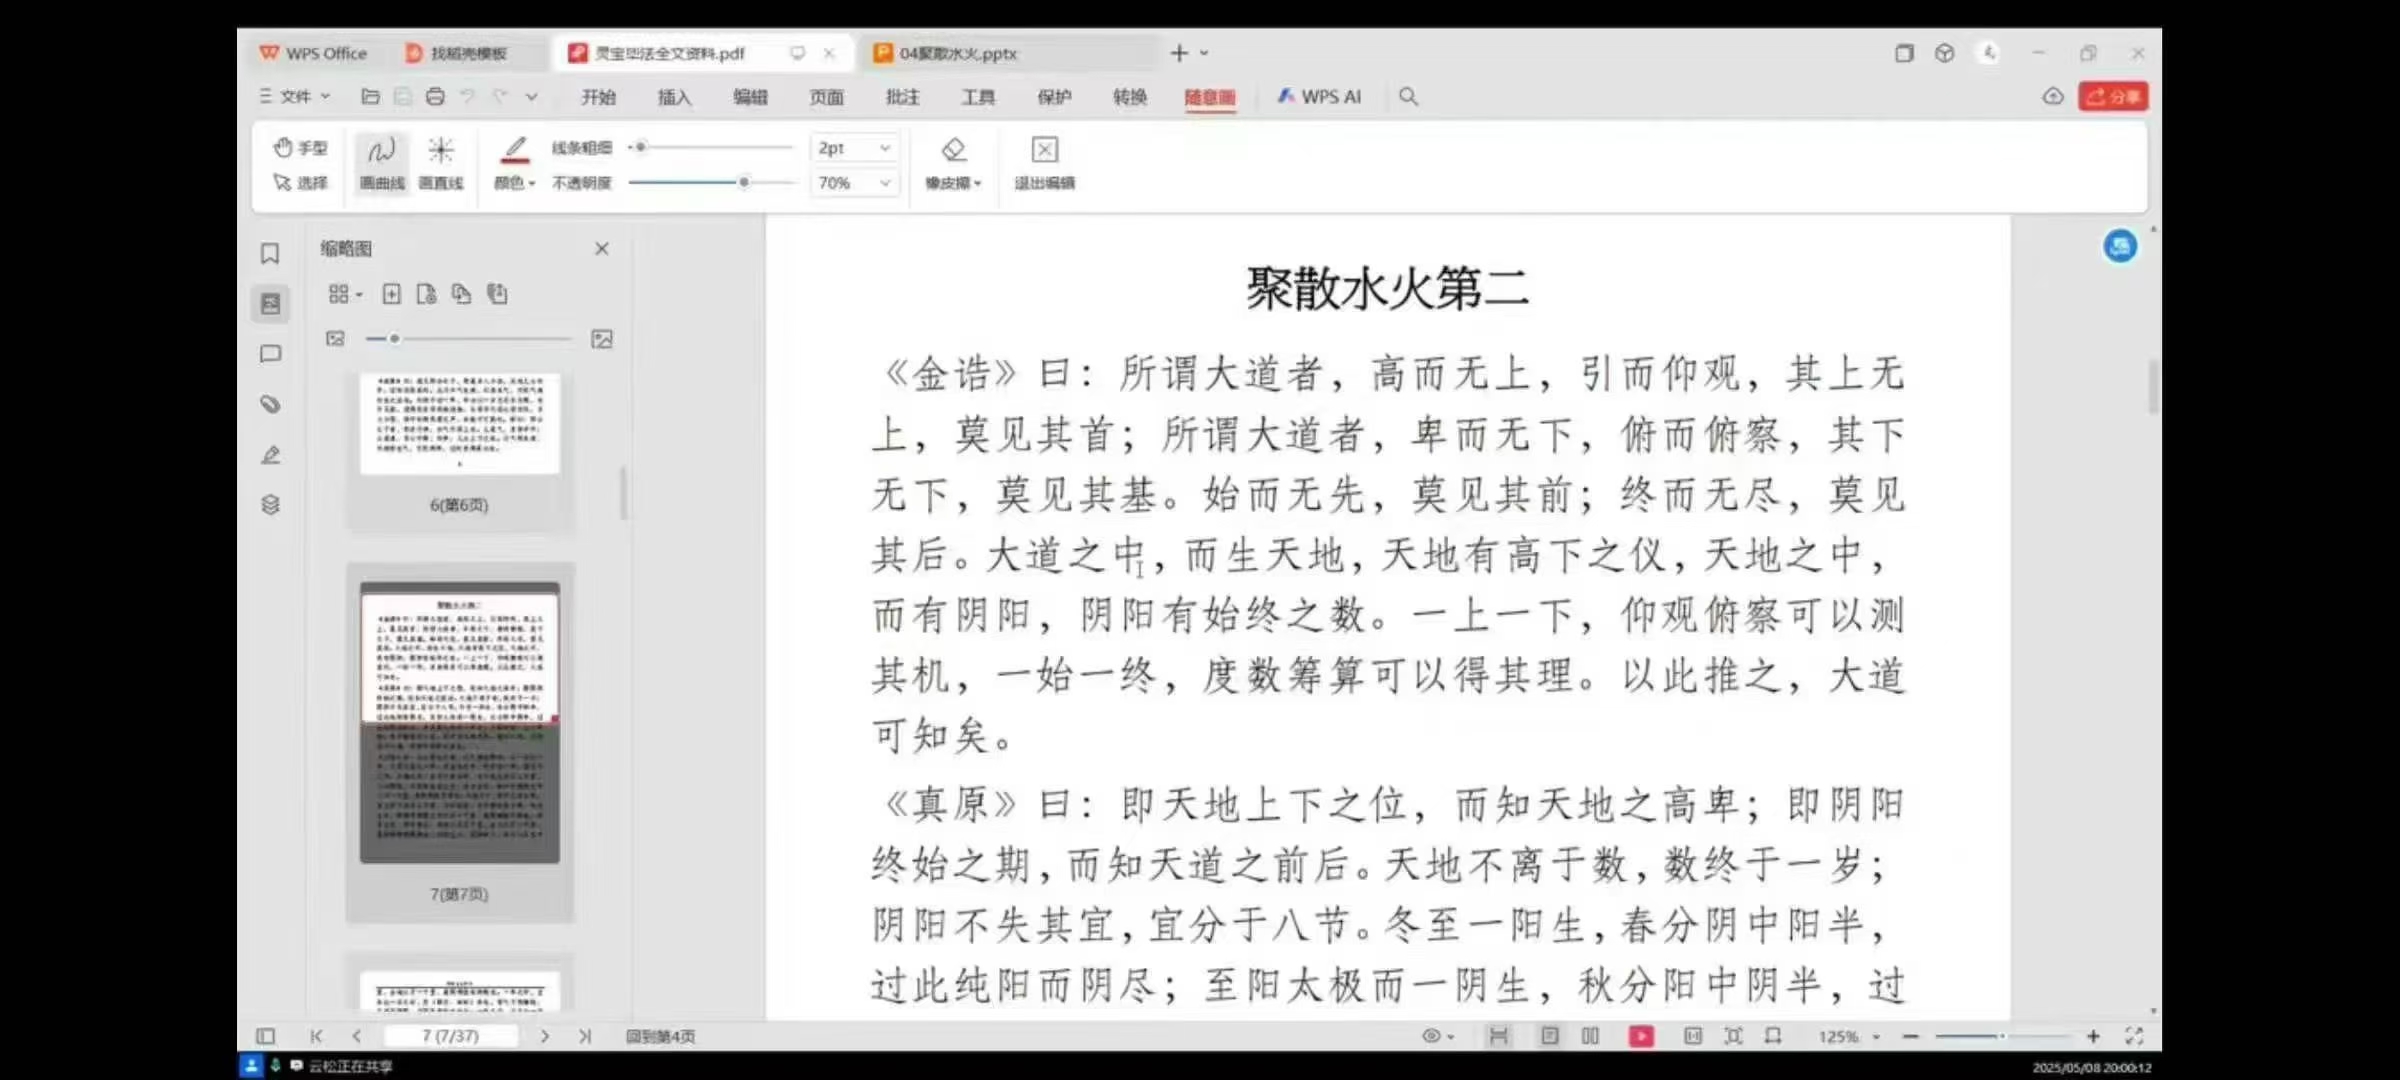This screenshot has width=2400, height=1080.
Task: Open the line width 2pt dropdown
Action: coord(884,148)
